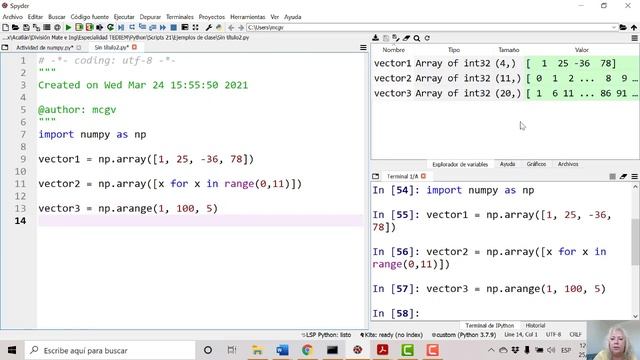Open the Archivo menu
Image resolution: width=640 pixels, height=360 pixels.
pyautogui.click(x=13, y=17)
